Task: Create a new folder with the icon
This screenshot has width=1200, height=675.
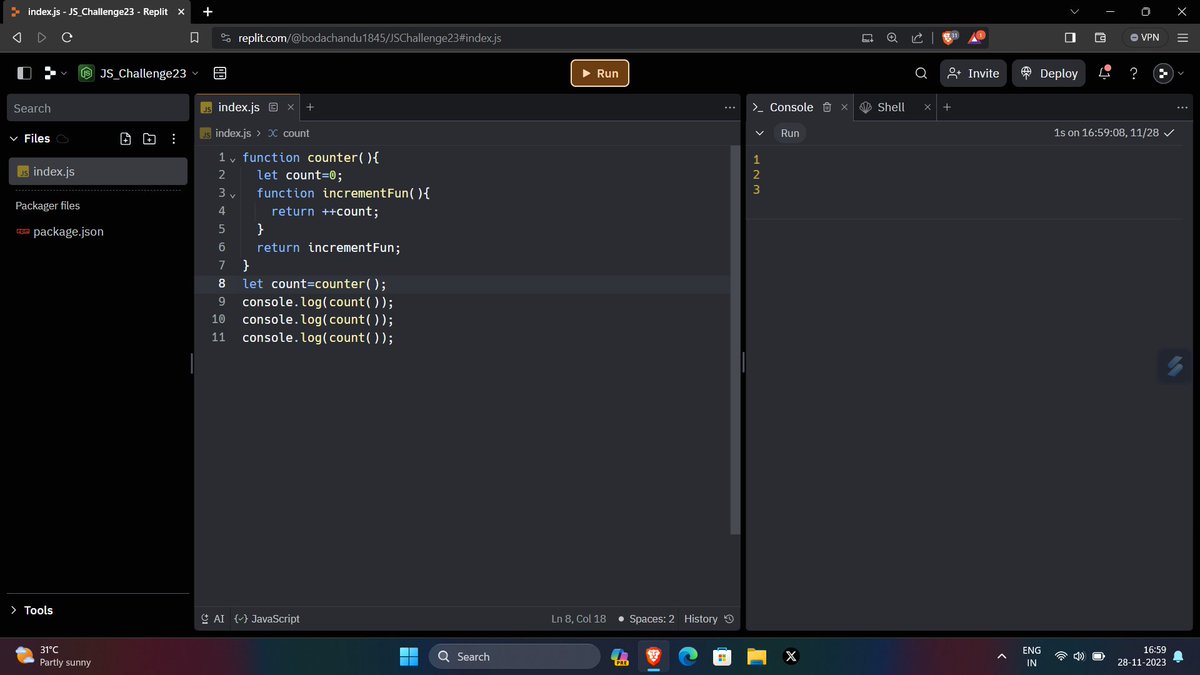Action: 149,139
